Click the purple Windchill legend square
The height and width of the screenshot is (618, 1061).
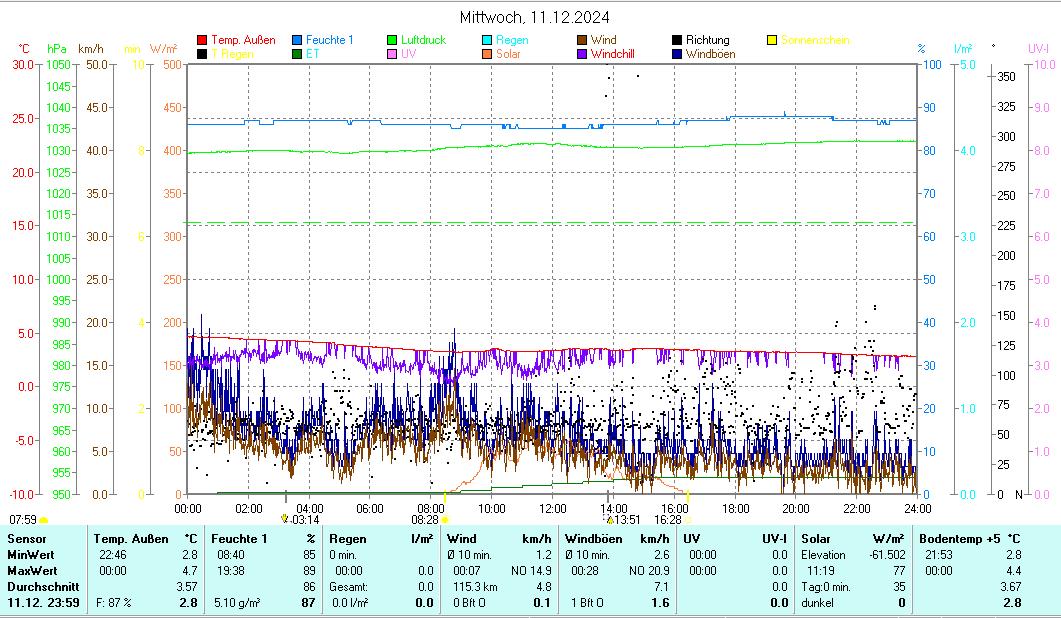coord(582,54)
